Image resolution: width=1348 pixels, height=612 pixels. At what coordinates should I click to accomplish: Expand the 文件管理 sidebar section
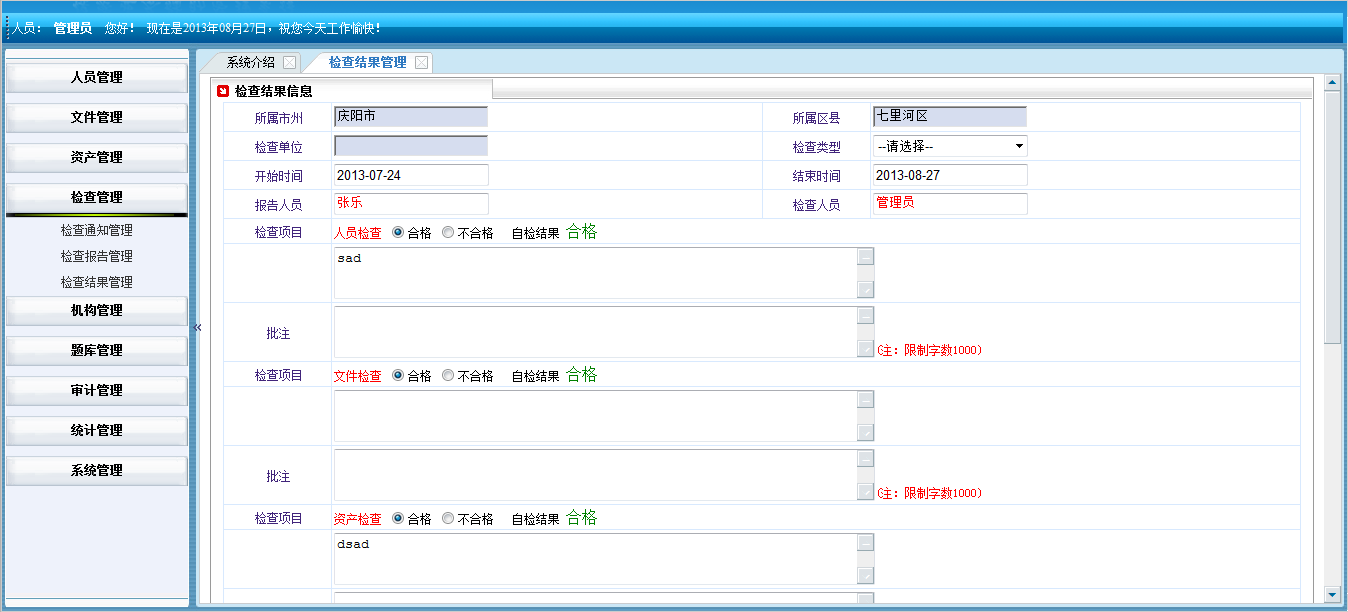tap(97, 117)
